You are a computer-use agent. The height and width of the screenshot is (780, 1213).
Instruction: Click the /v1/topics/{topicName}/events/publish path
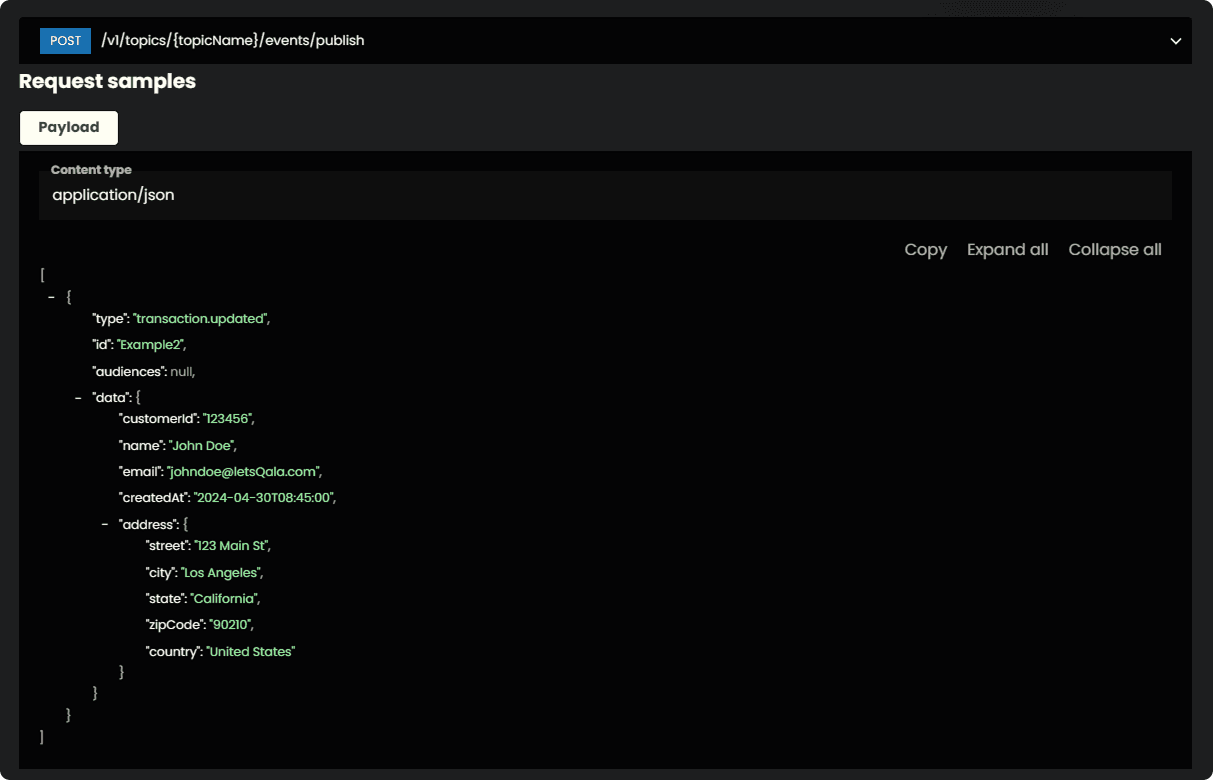(232, 41)
